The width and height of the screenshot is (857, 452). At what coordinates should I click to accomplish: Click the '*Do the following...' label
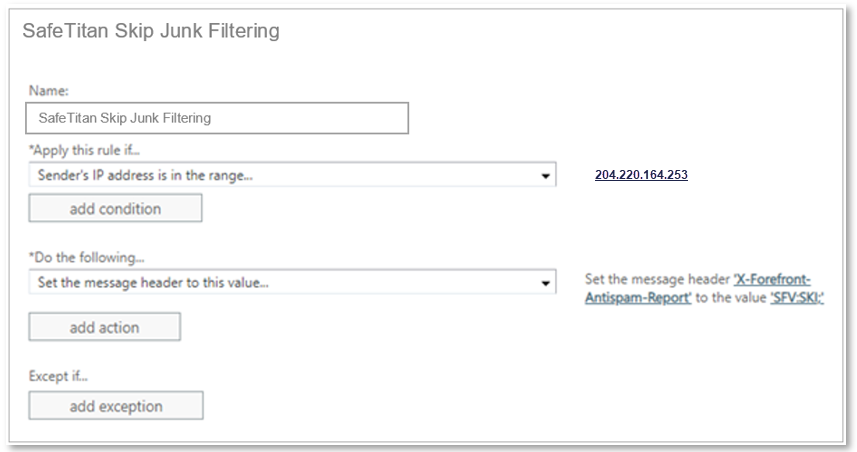[x=86, y=257]
